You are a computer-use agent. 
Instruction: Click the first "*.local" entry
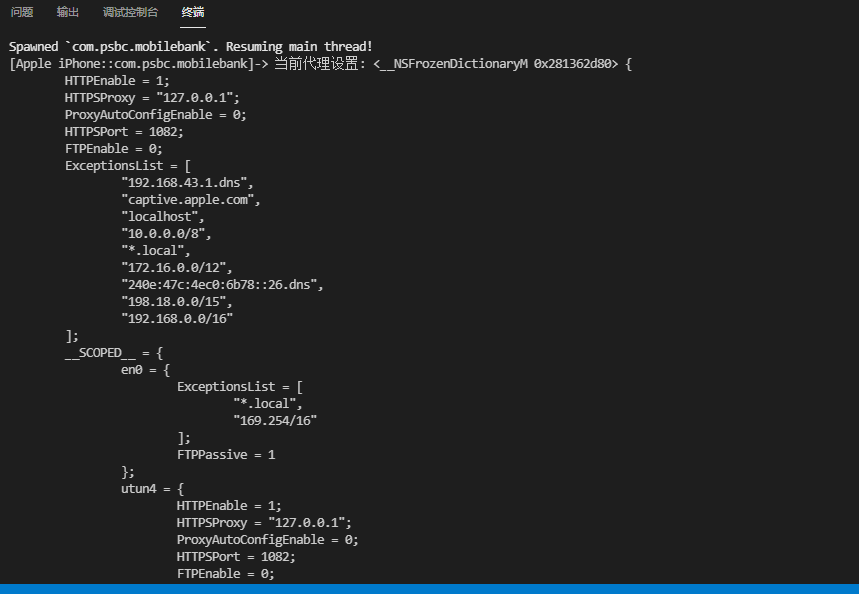(156, 250)
